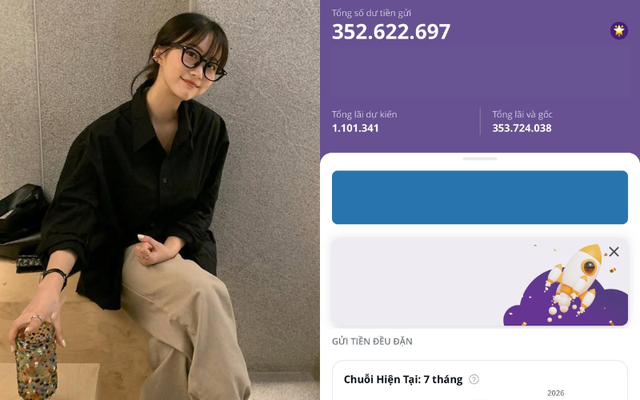Tap the Tổng lãi dự kiến value 1.101.341

click(x=355, y=128)
